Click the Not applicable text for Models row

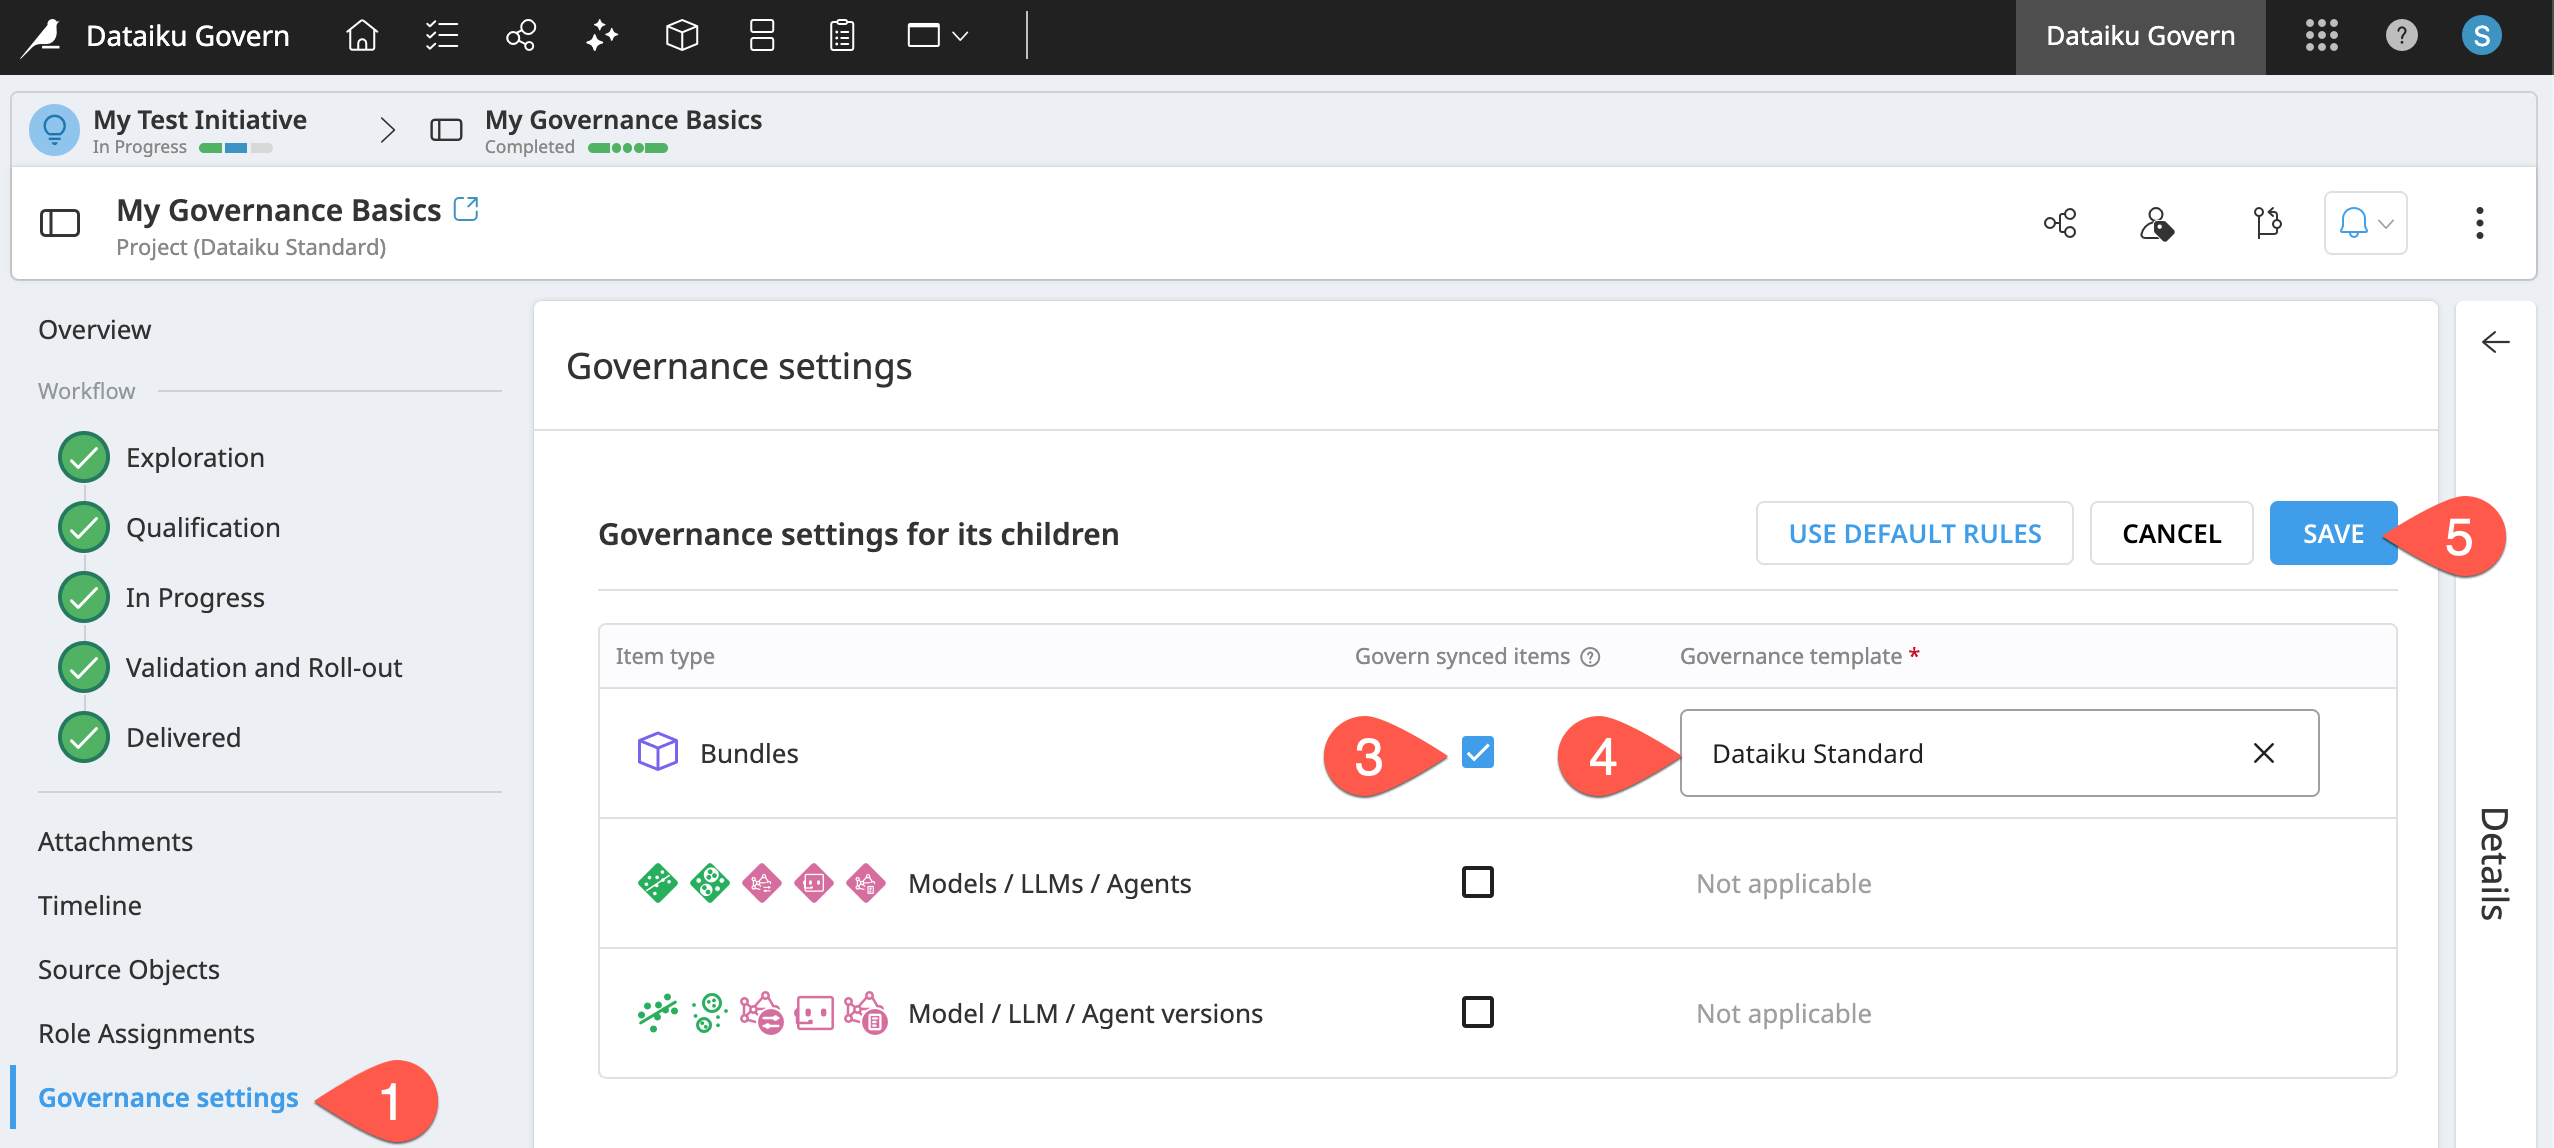coord(1784,884)
